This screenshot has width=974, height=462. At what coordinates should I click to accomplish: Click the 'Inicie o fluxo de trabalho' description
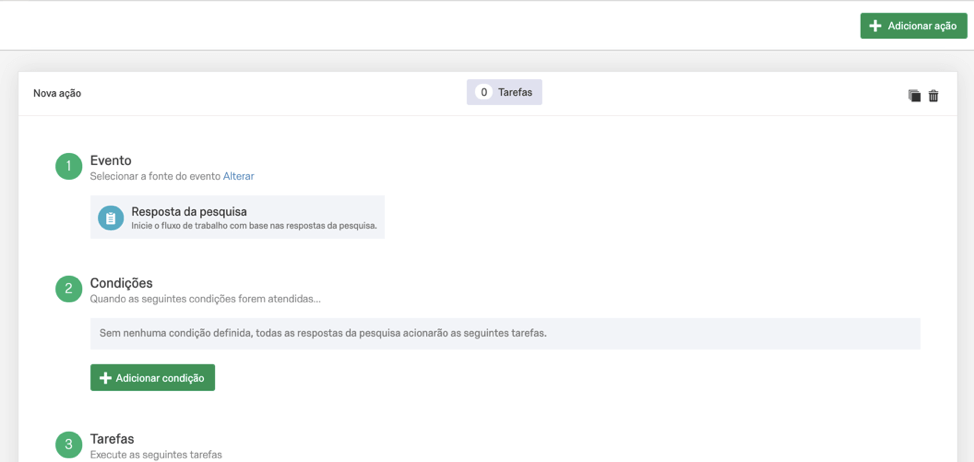(x=254, y=225)
